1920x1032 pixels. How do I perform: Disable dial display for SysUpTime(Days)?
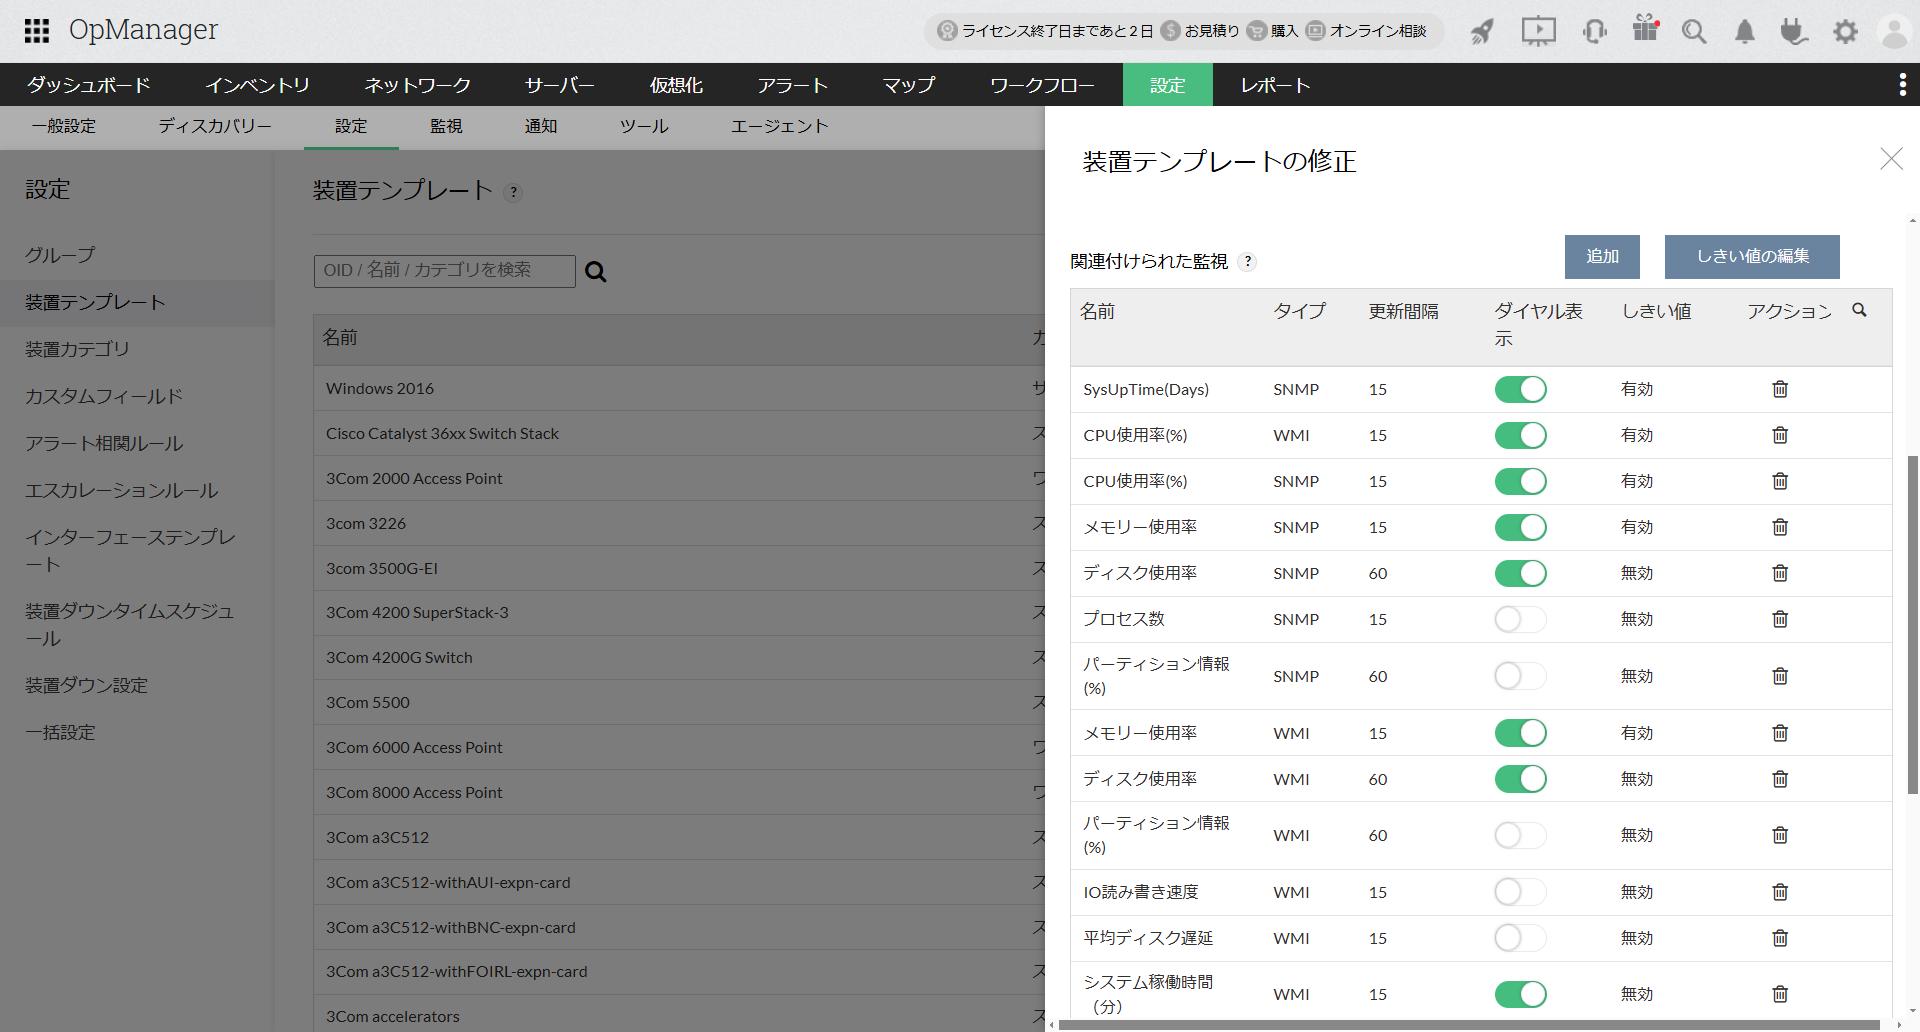[x=1520, y=389]
